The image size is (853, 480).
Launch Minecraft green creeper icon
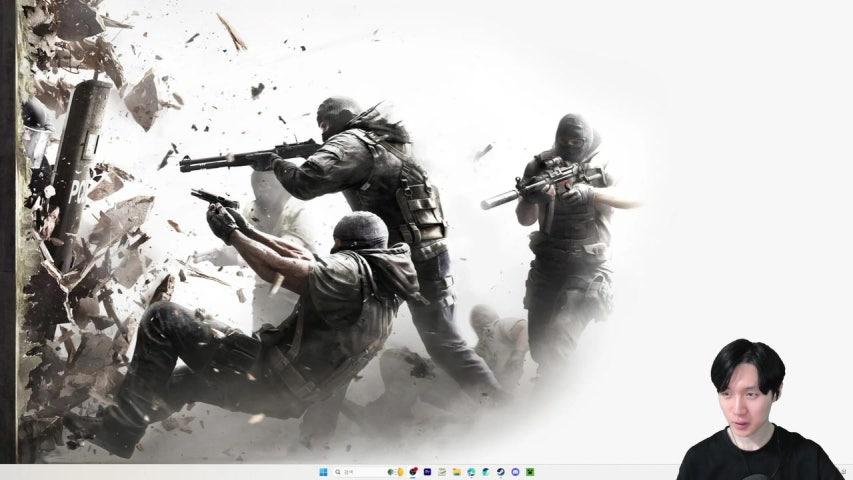click(530, 472)
